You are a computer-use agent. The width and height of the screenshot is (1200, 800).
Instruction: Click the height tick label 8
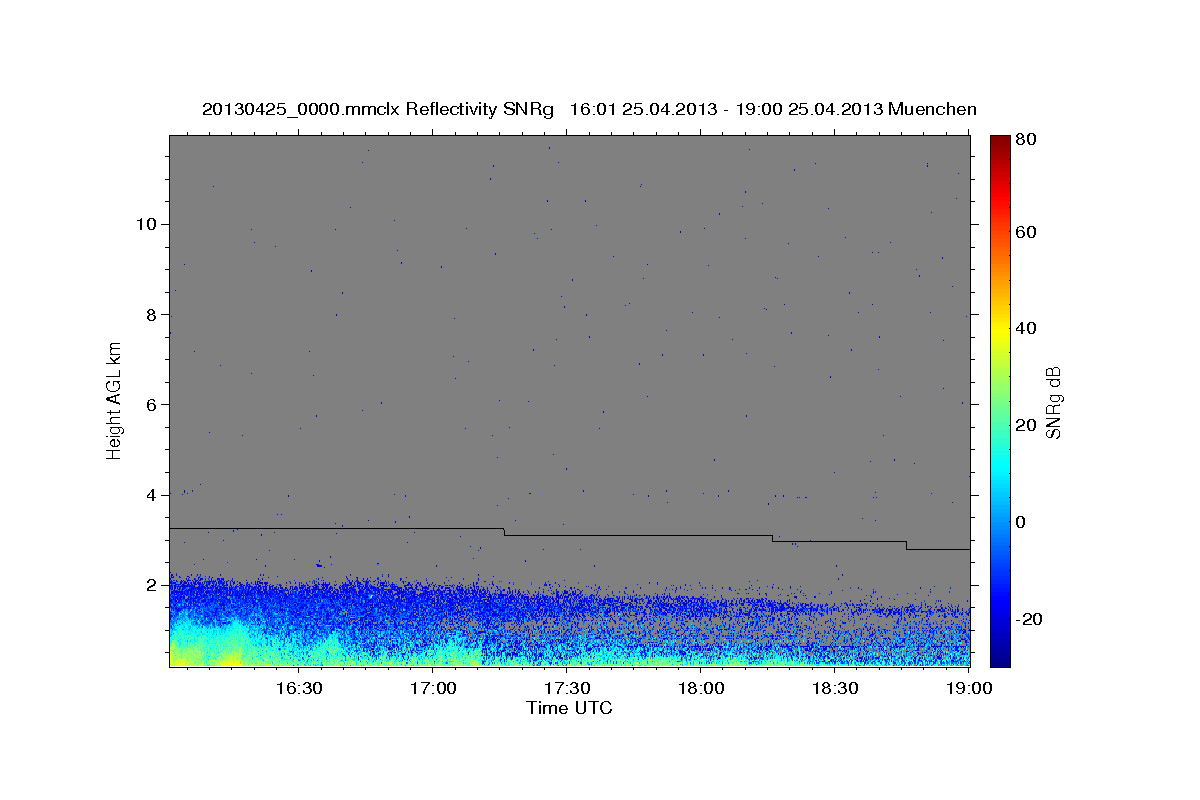(153, 314)
